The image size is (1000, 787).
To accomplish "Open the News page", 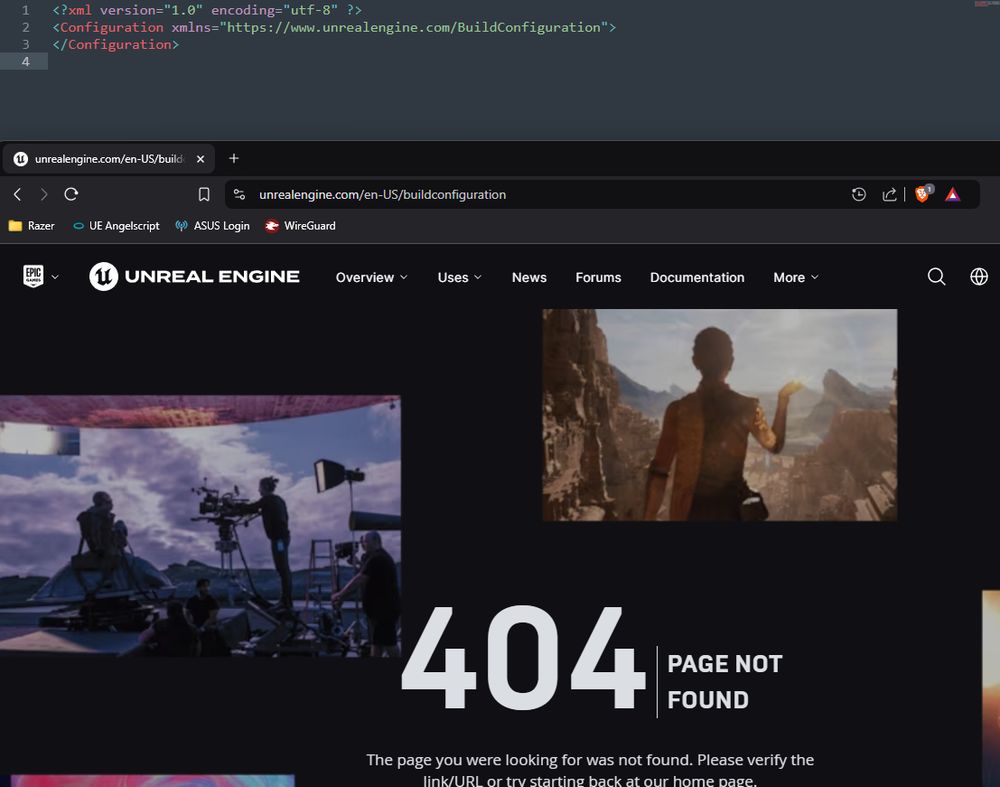I will (529, 277).
